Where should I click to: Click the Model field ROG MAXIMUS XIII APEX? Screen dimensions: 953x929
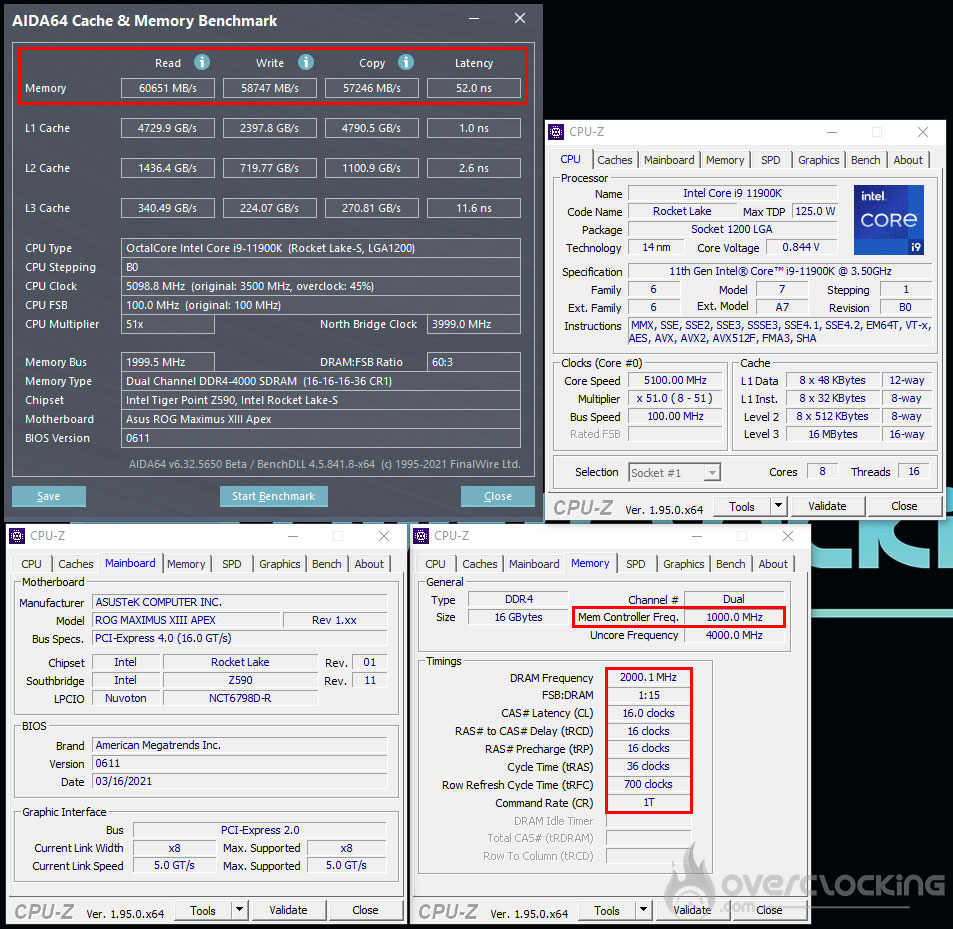(x=187, y=620)
